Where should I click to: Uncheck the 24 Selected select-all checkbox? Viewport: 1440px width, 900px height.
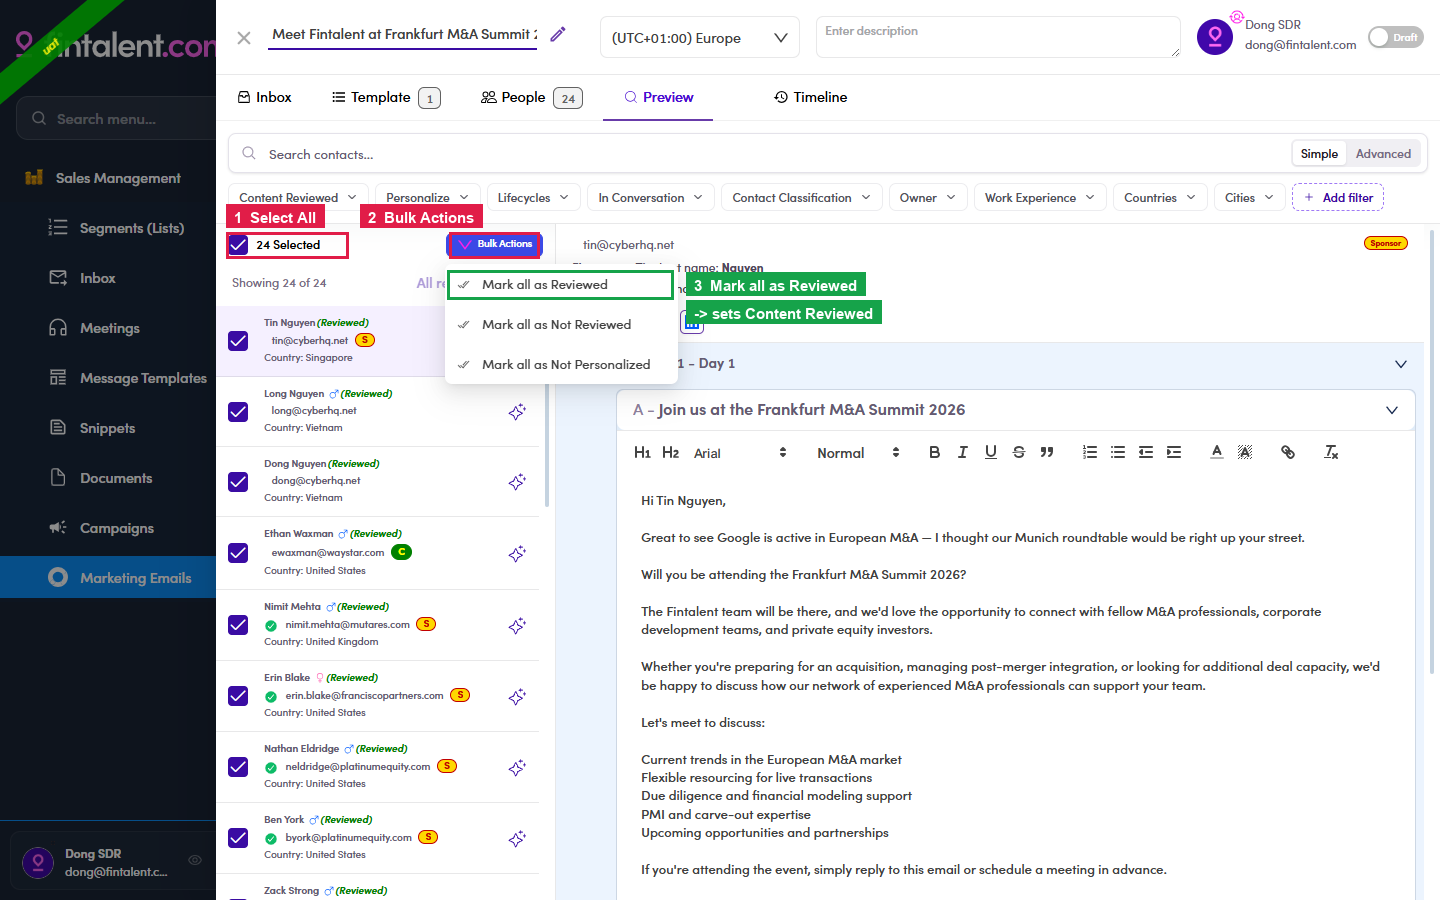click(238, 245)
